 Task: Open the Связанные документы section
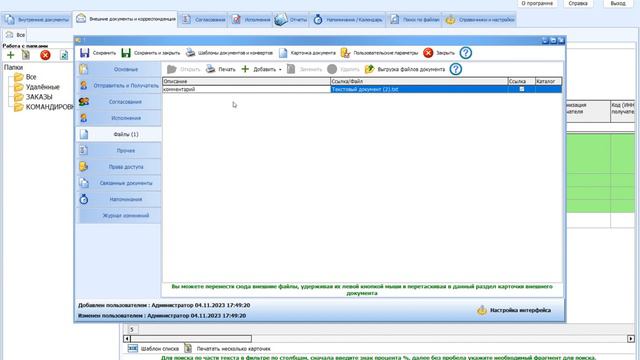(x=118, y=183)
